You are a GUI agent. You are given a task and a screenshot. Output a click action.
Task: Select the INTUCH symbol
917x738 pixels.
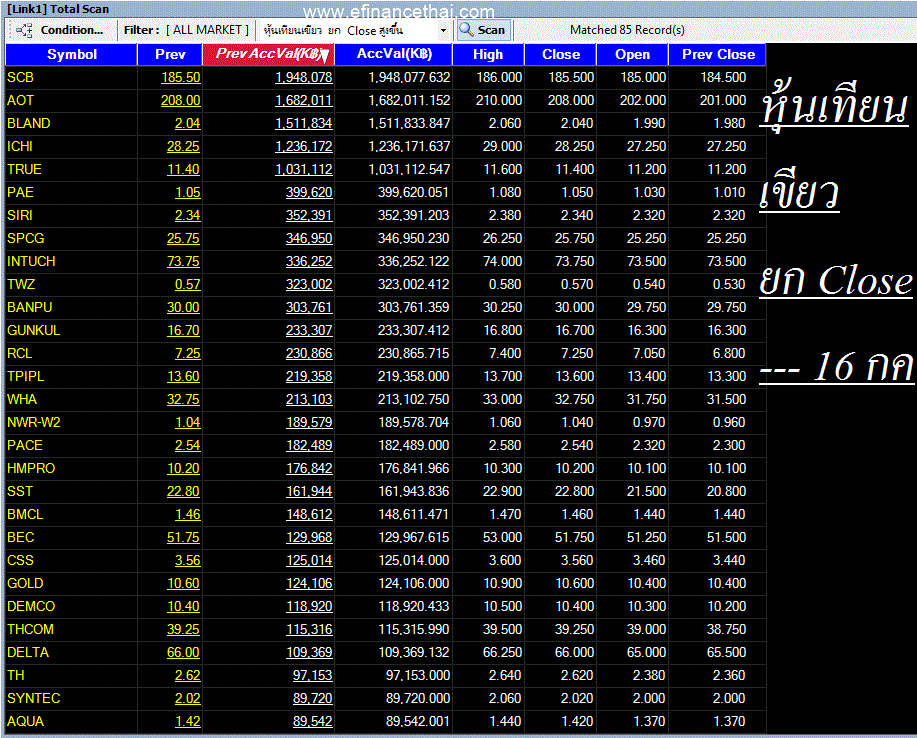point(32,261)
